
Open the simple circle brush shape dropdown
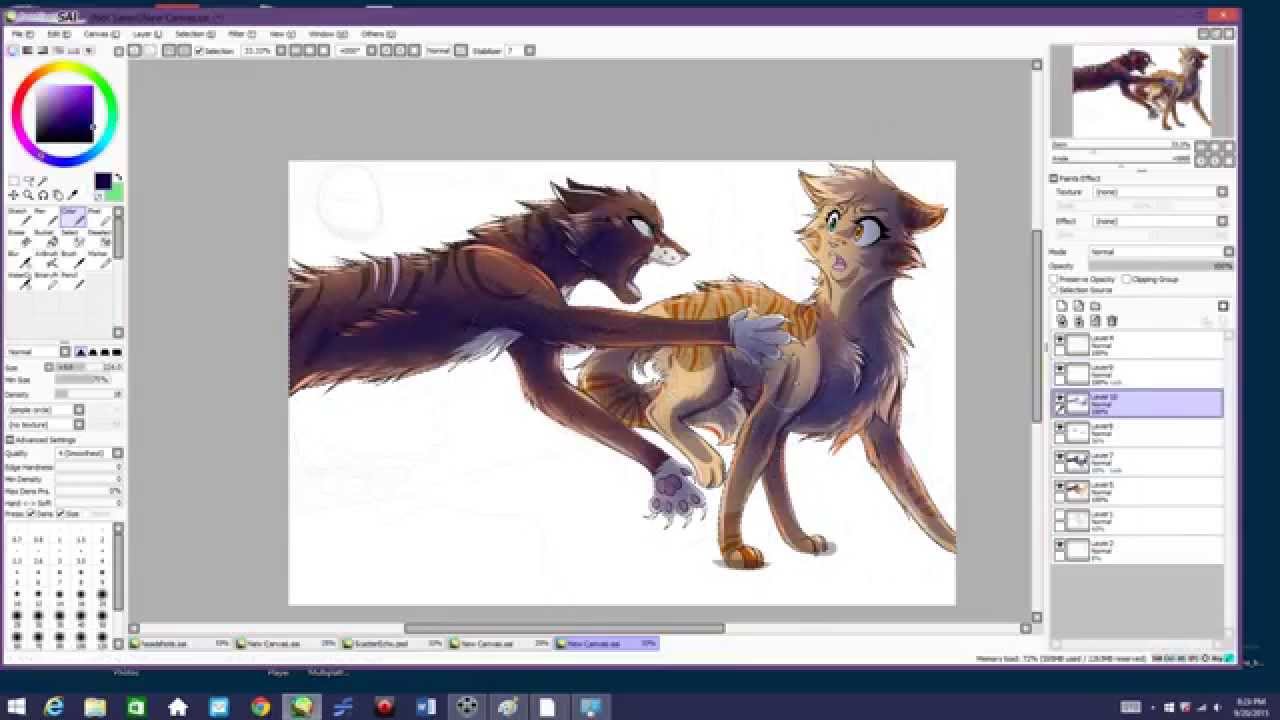pos(45,410)
